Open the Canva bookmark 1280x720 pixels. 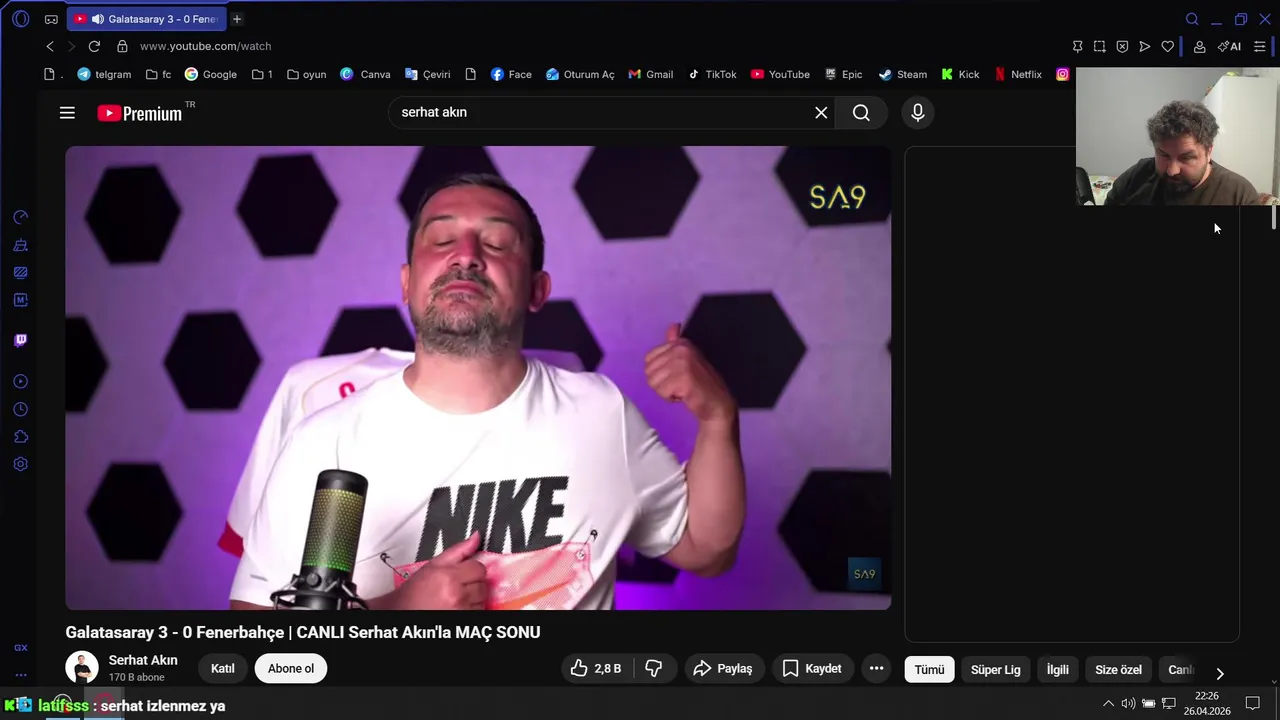click(x=365, y=74)
